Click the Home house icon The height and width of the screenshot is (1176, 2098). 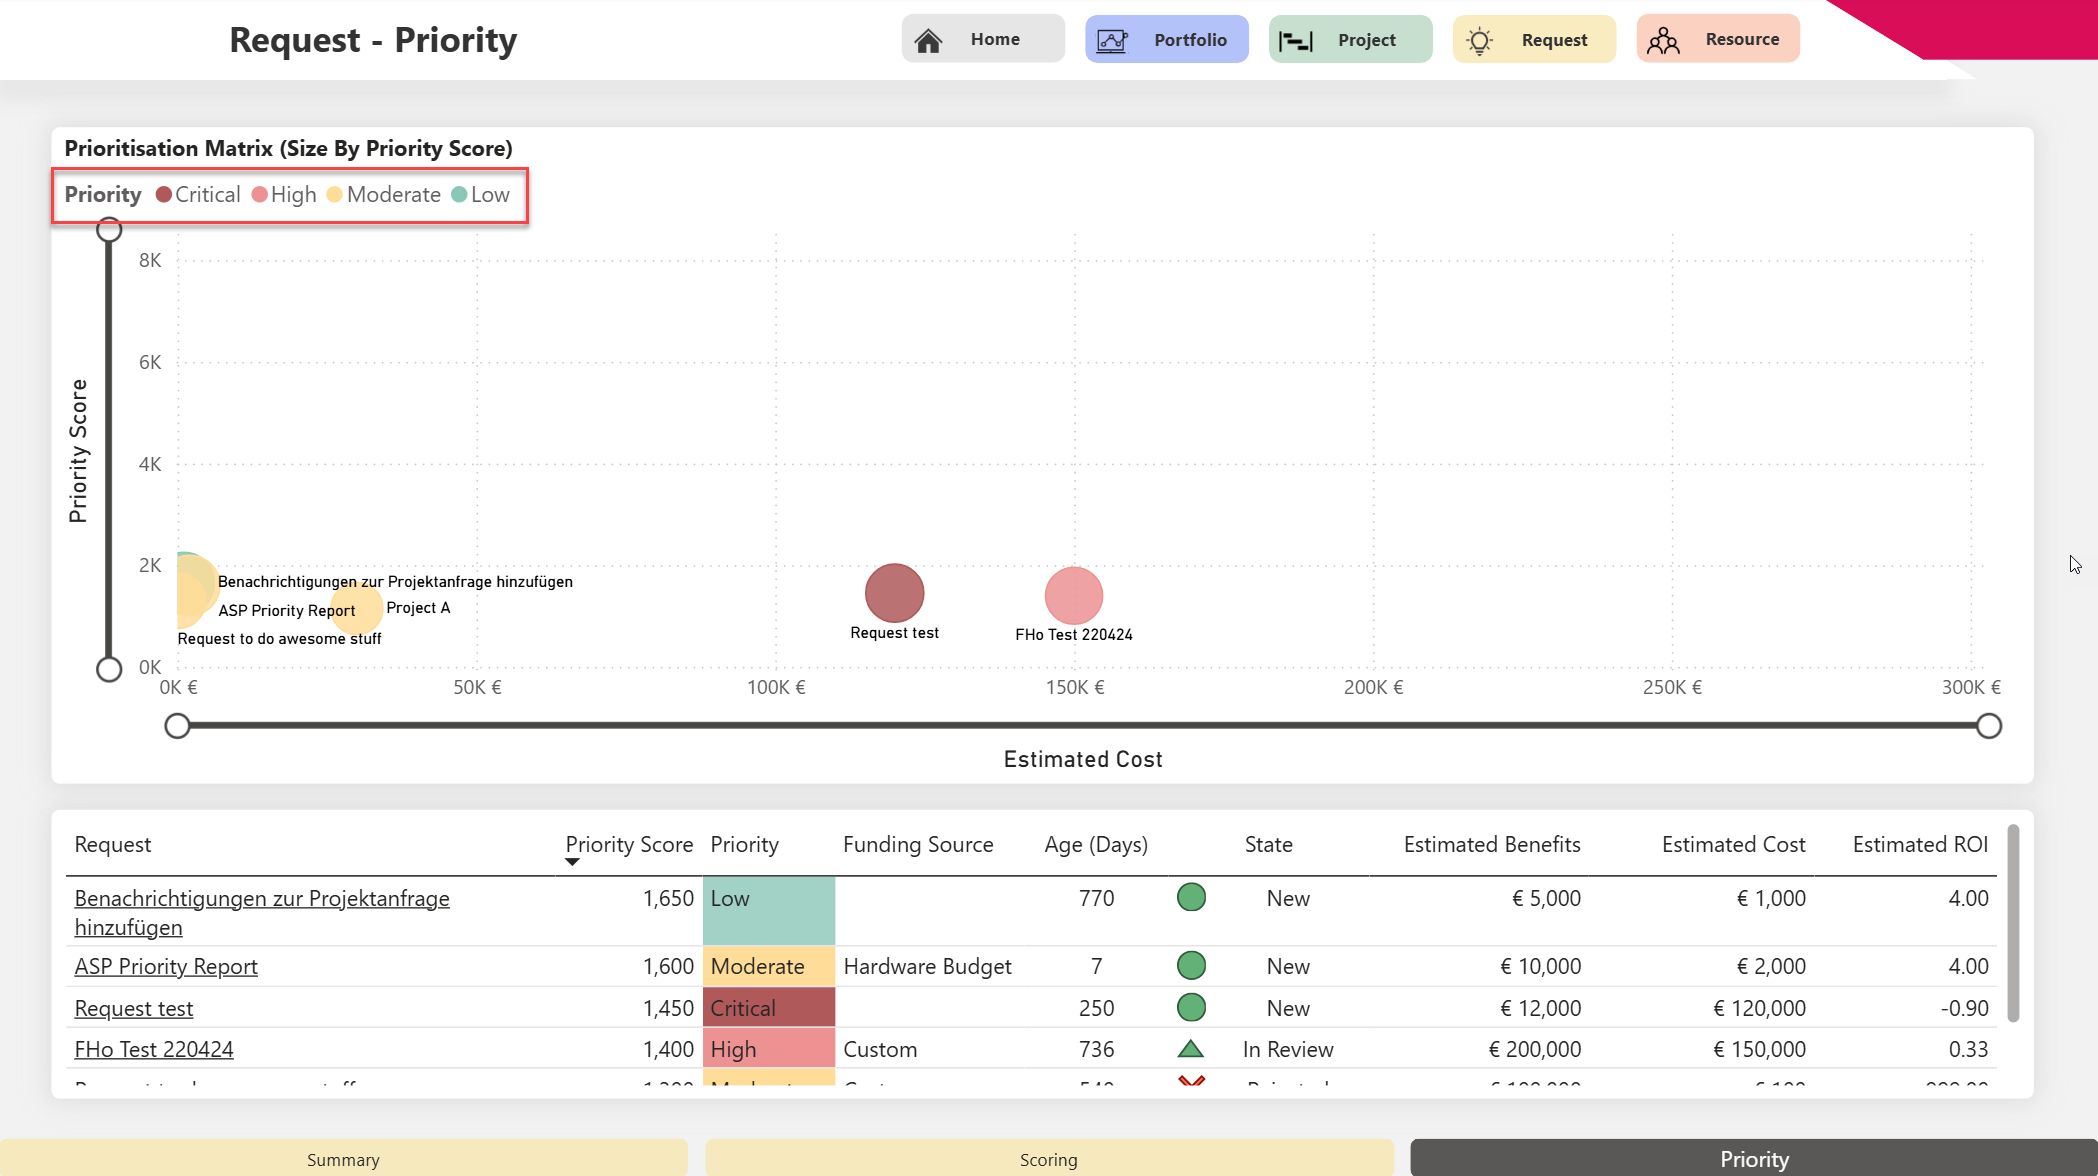point(928,40)
